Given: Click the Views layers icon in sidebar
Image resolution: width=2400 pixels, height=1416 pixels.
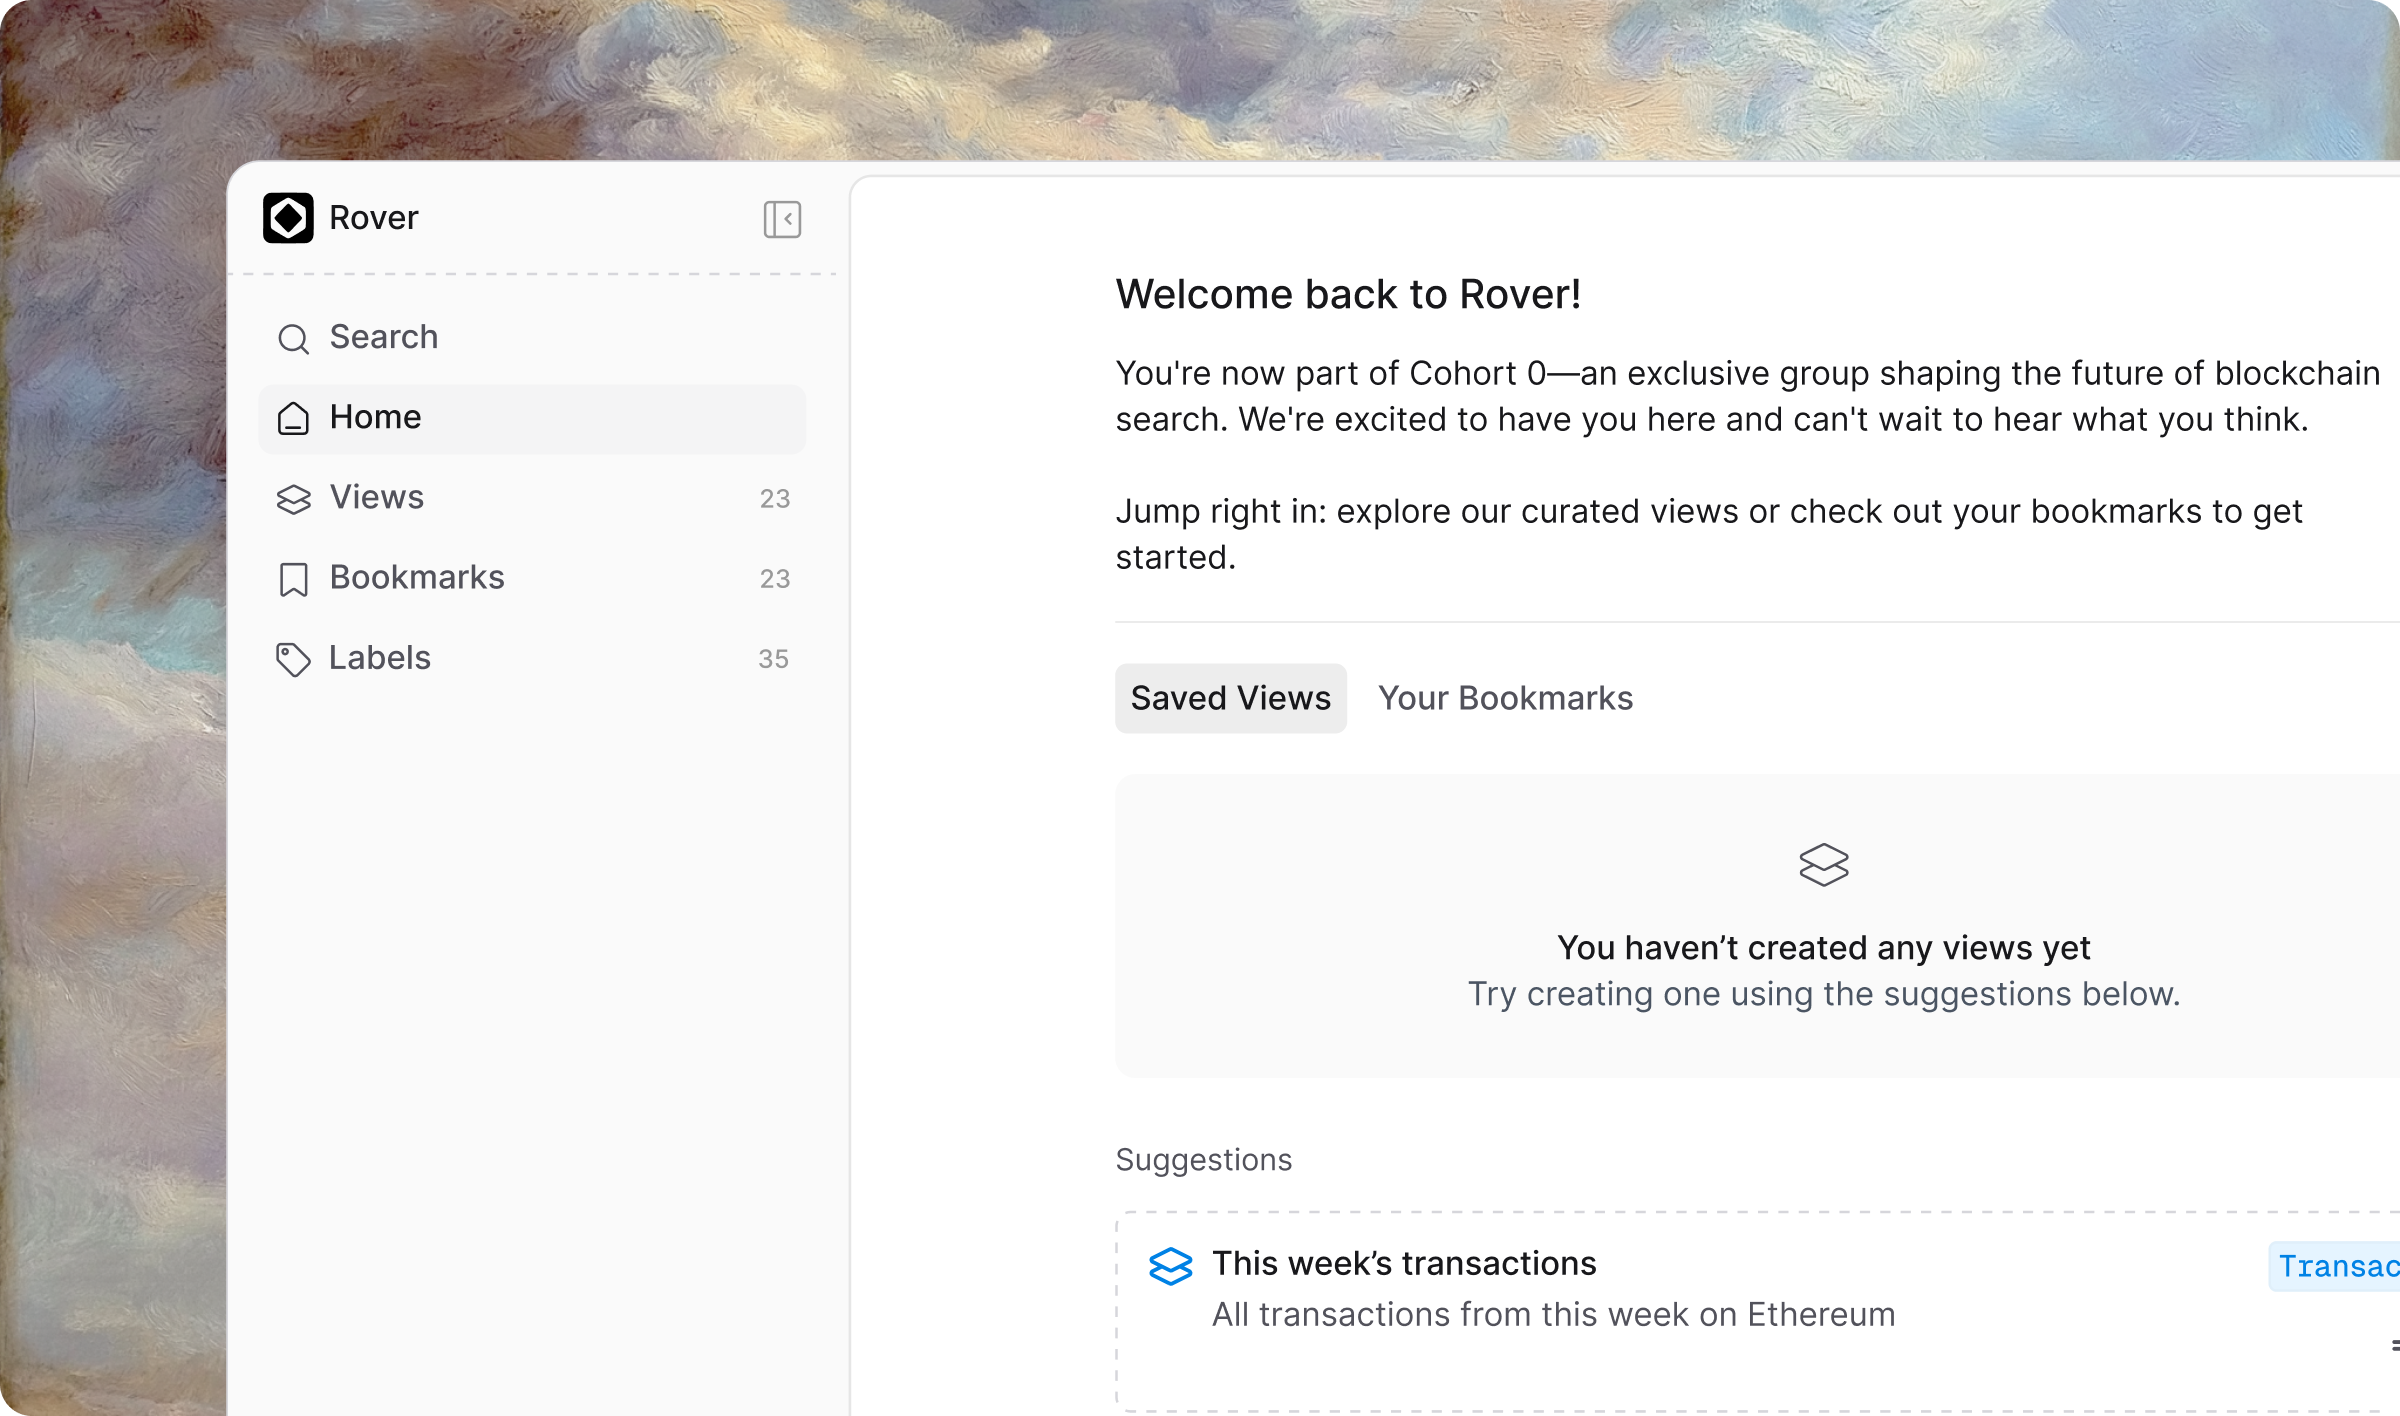Looking at the screenshot, I should point(293,499).
